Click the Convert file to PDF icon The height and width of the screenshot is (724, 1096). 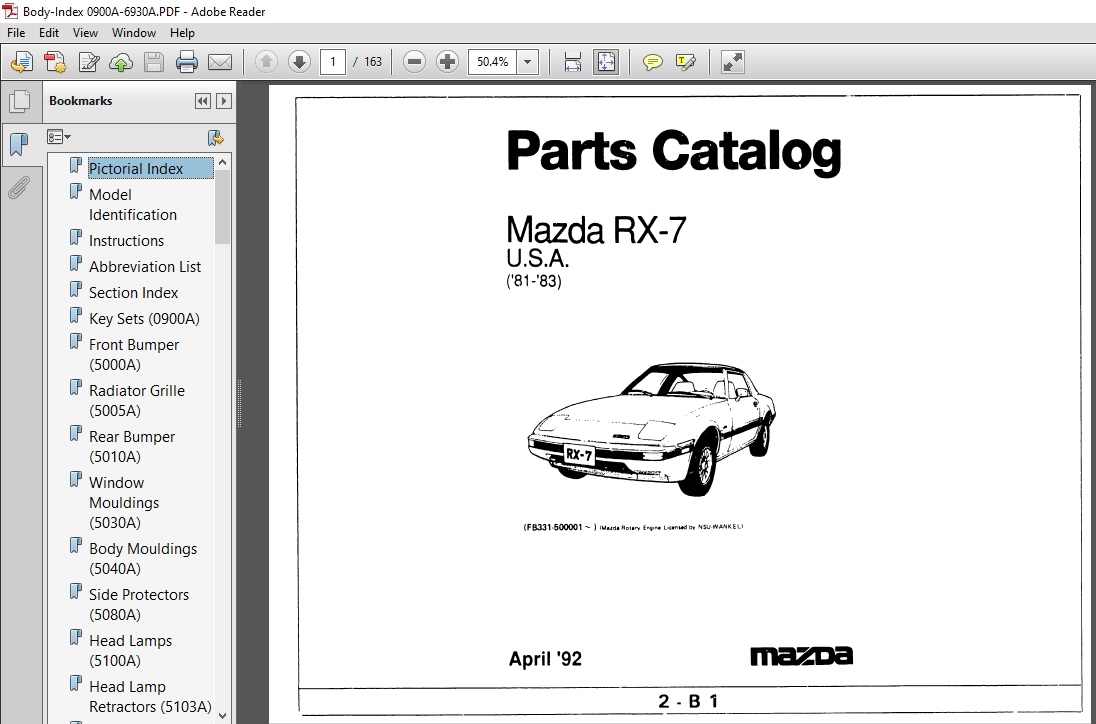click(x=55, y=62)
